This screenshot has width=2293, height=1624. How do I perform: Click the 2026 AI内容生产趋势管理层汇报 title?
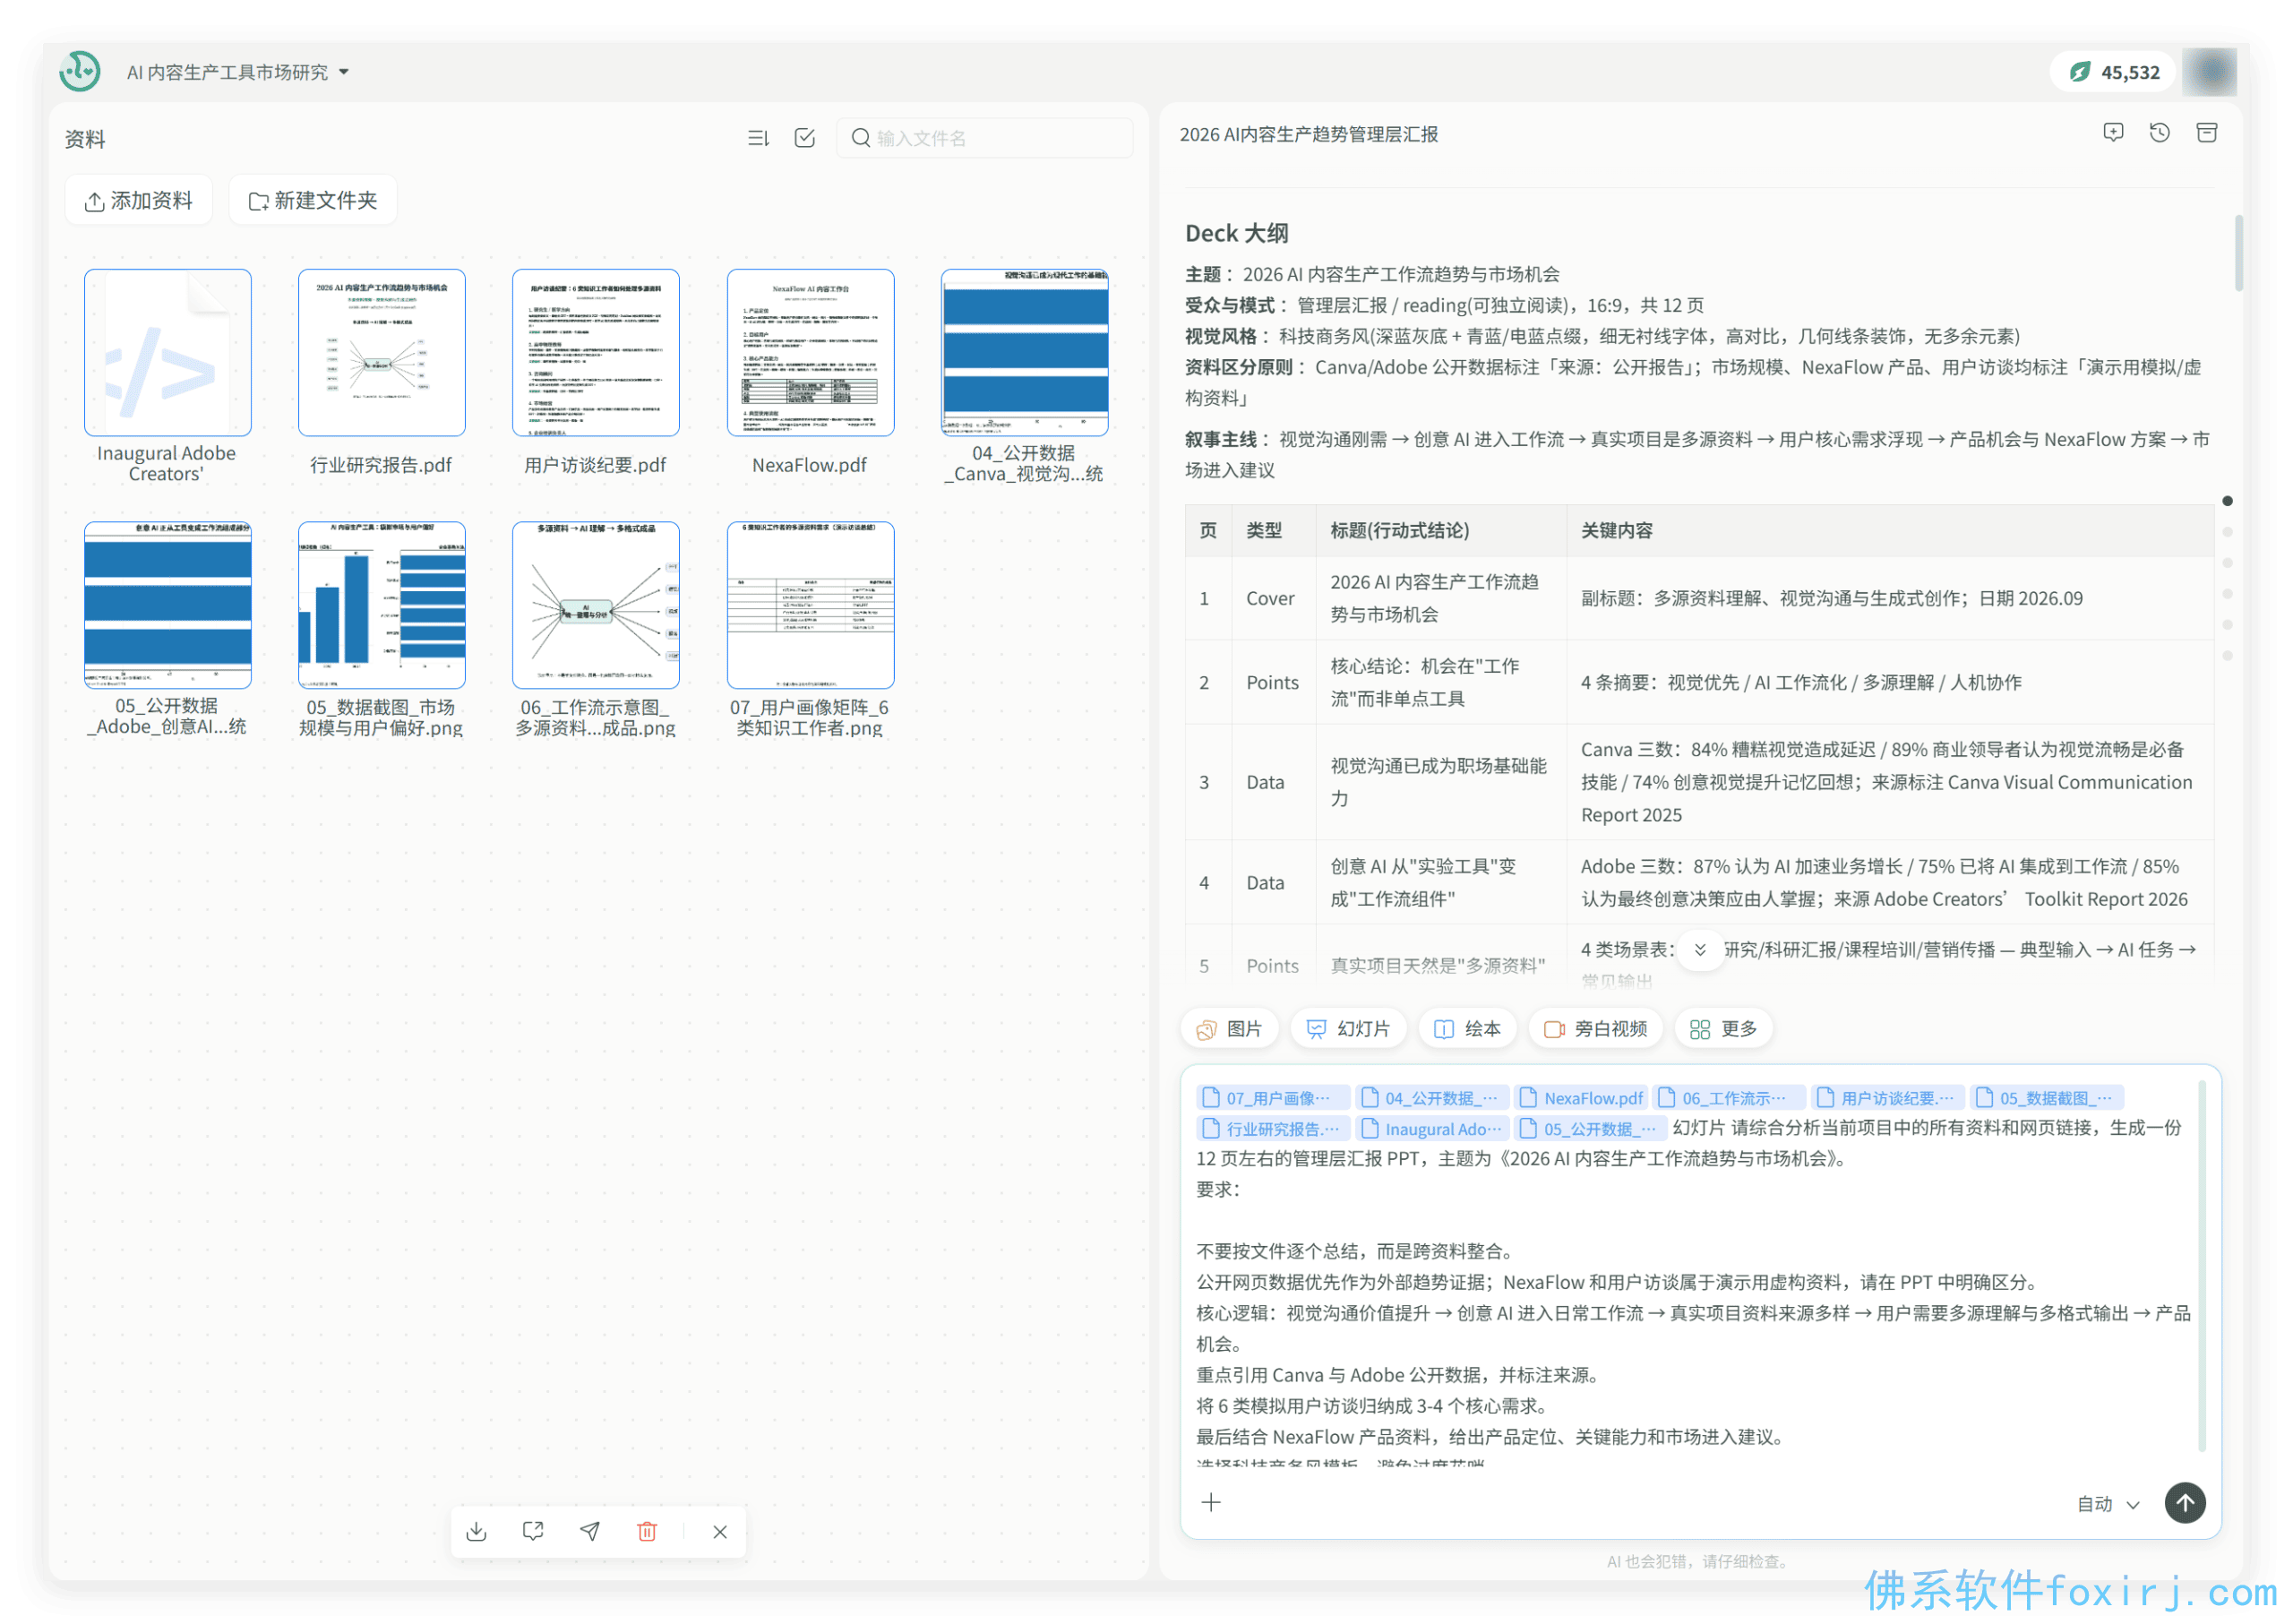tap(1308, 134)
